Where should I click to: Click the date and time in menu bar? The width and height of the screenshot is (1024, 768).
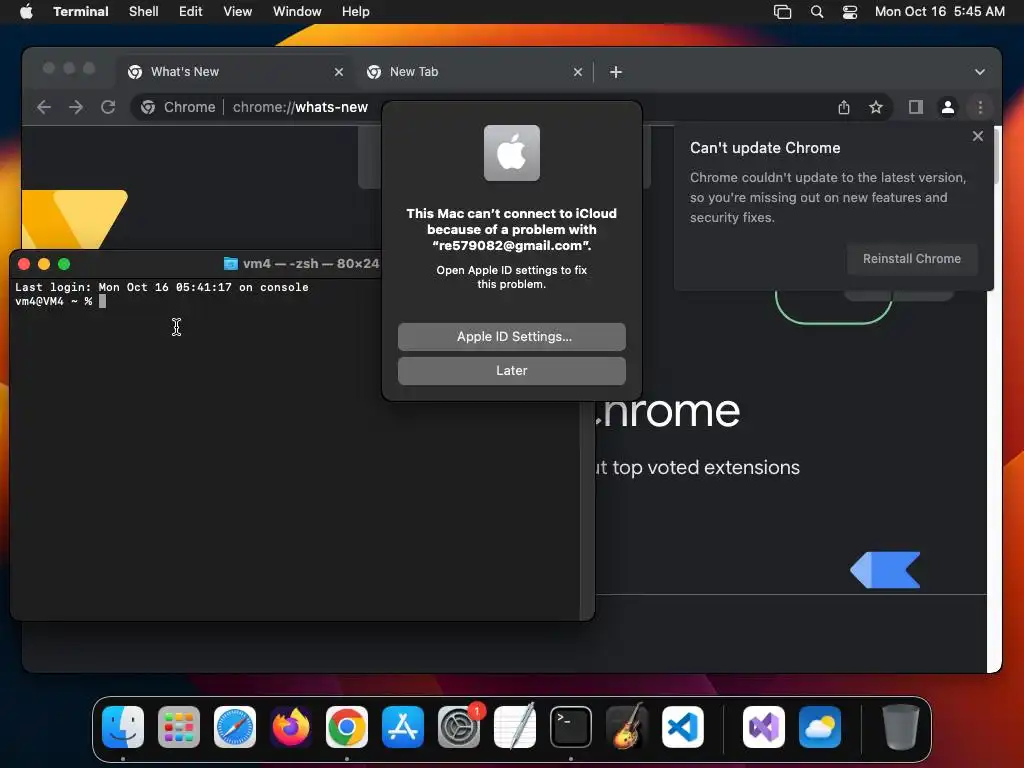(x=940, y=11)
